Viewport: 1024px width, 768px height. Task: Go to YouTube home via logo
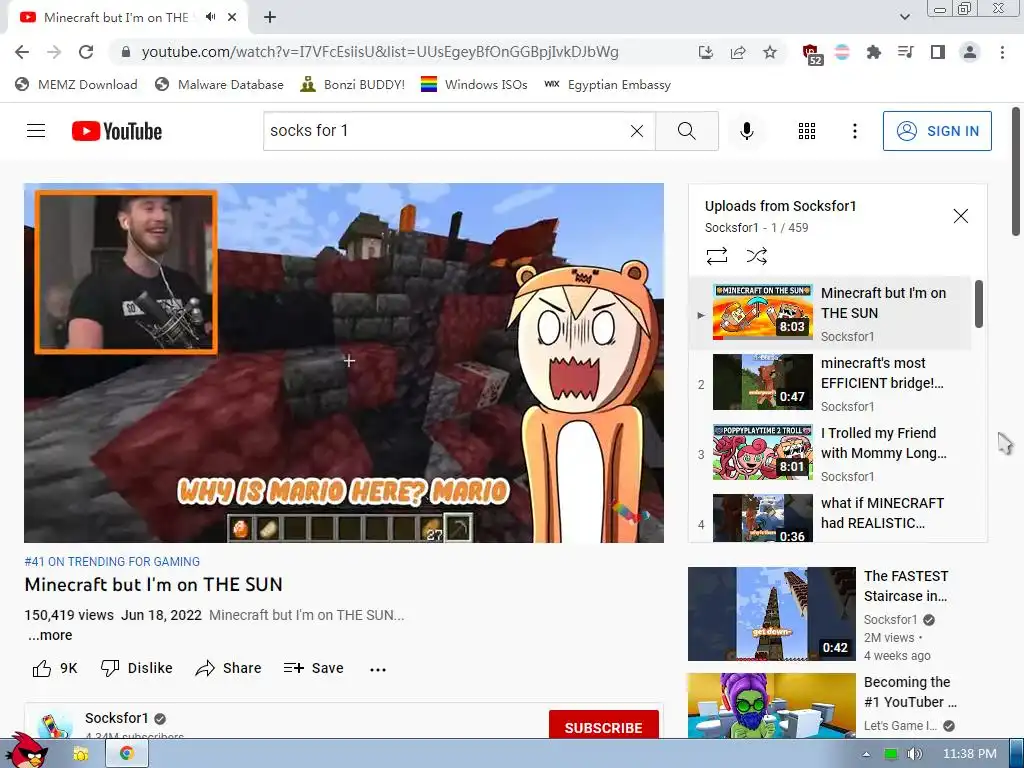click(117, 131)
